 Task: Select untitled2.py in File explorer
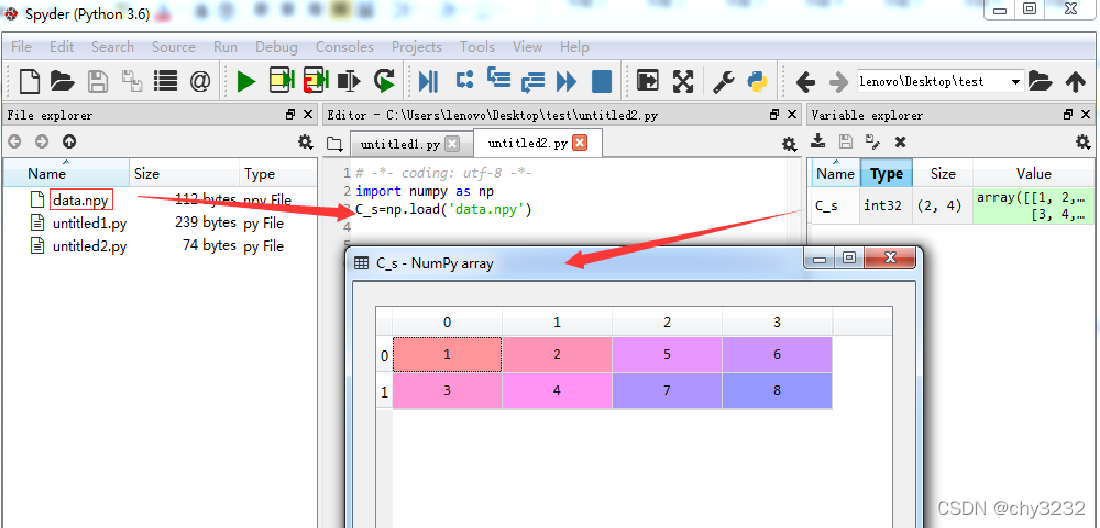(x=90, y=246)
